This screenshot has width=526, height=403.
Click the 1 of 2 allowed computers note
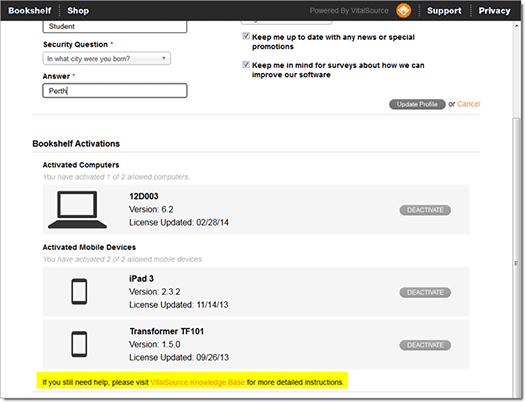(x=116, y=177)
